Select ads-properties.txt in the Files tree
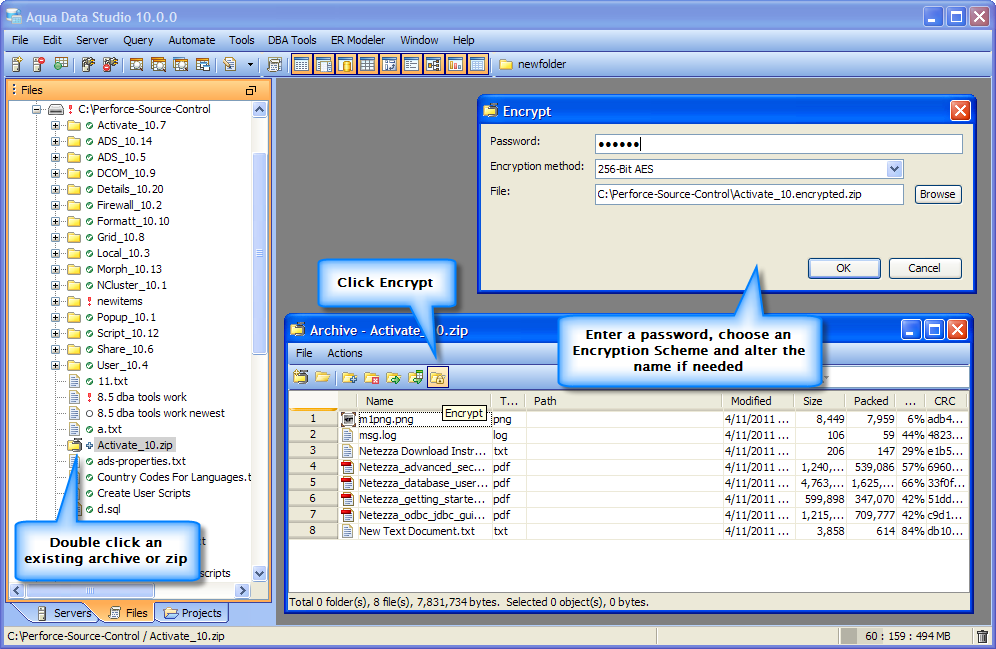This screenshot has height=649, width=996. coord(141,461)
